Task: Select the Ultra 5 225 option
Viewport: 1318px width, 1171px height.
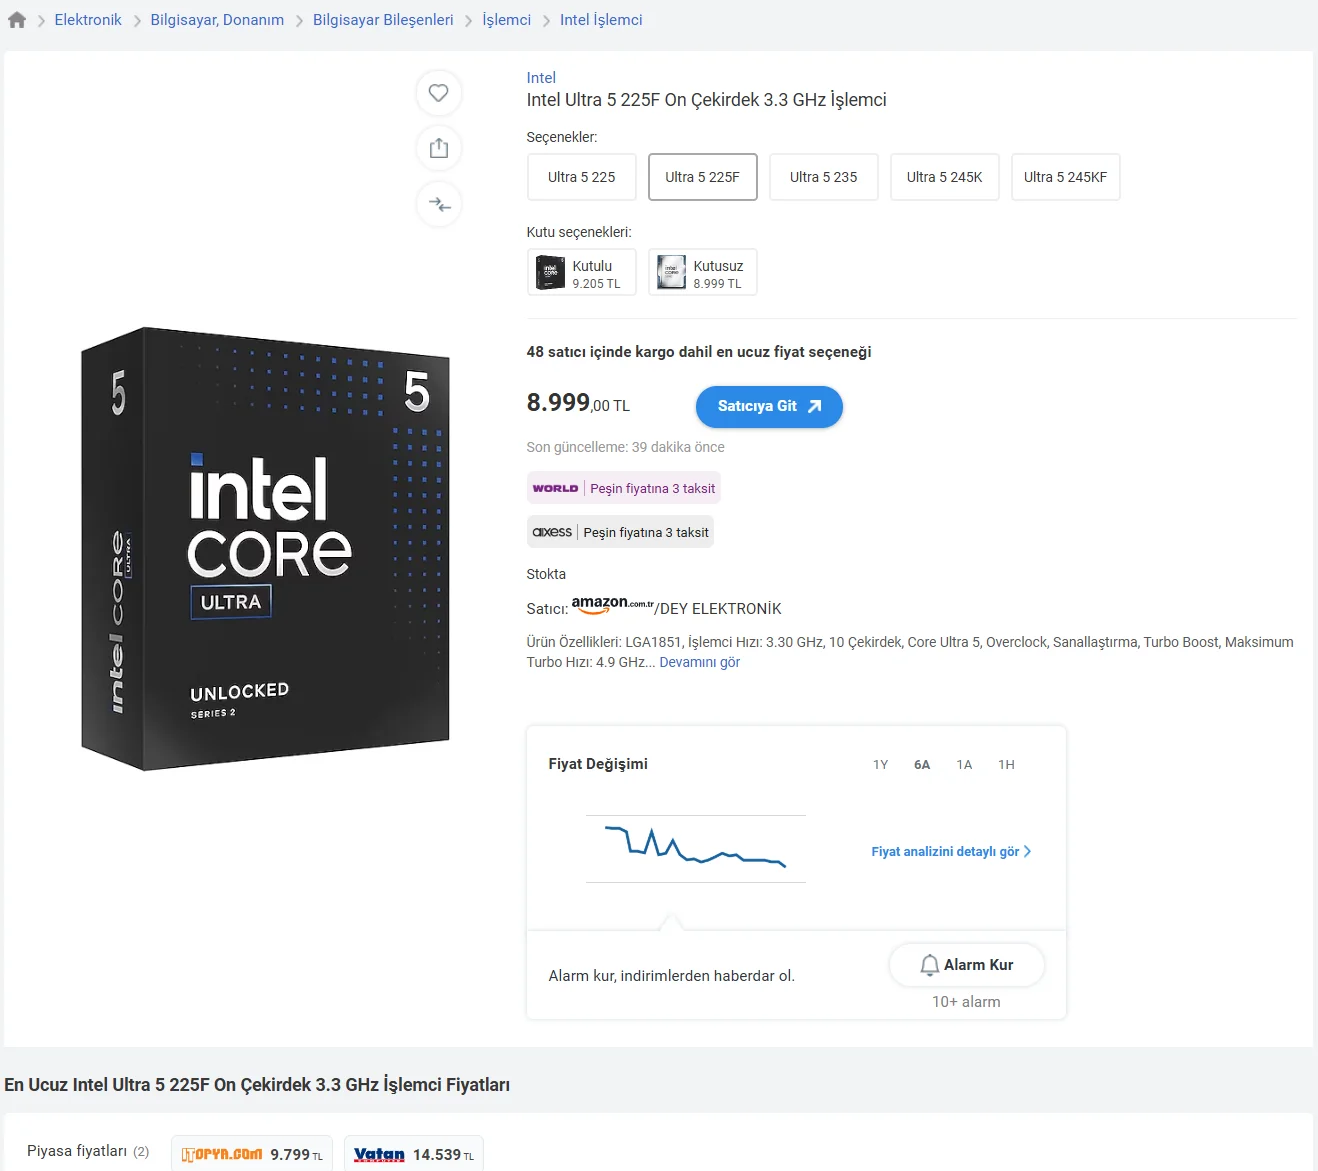Action: [581, 177]
